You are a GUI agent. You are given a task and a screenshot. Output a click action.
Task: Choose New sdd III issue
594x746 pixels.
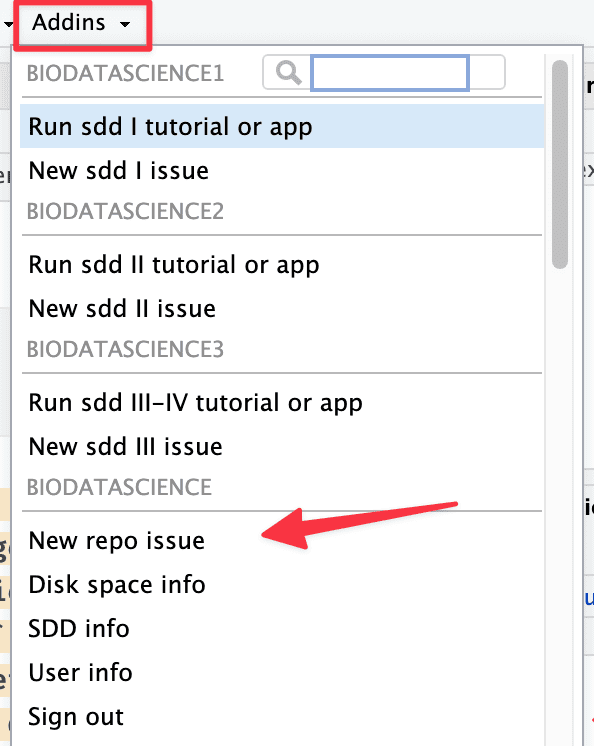(282, 446)
